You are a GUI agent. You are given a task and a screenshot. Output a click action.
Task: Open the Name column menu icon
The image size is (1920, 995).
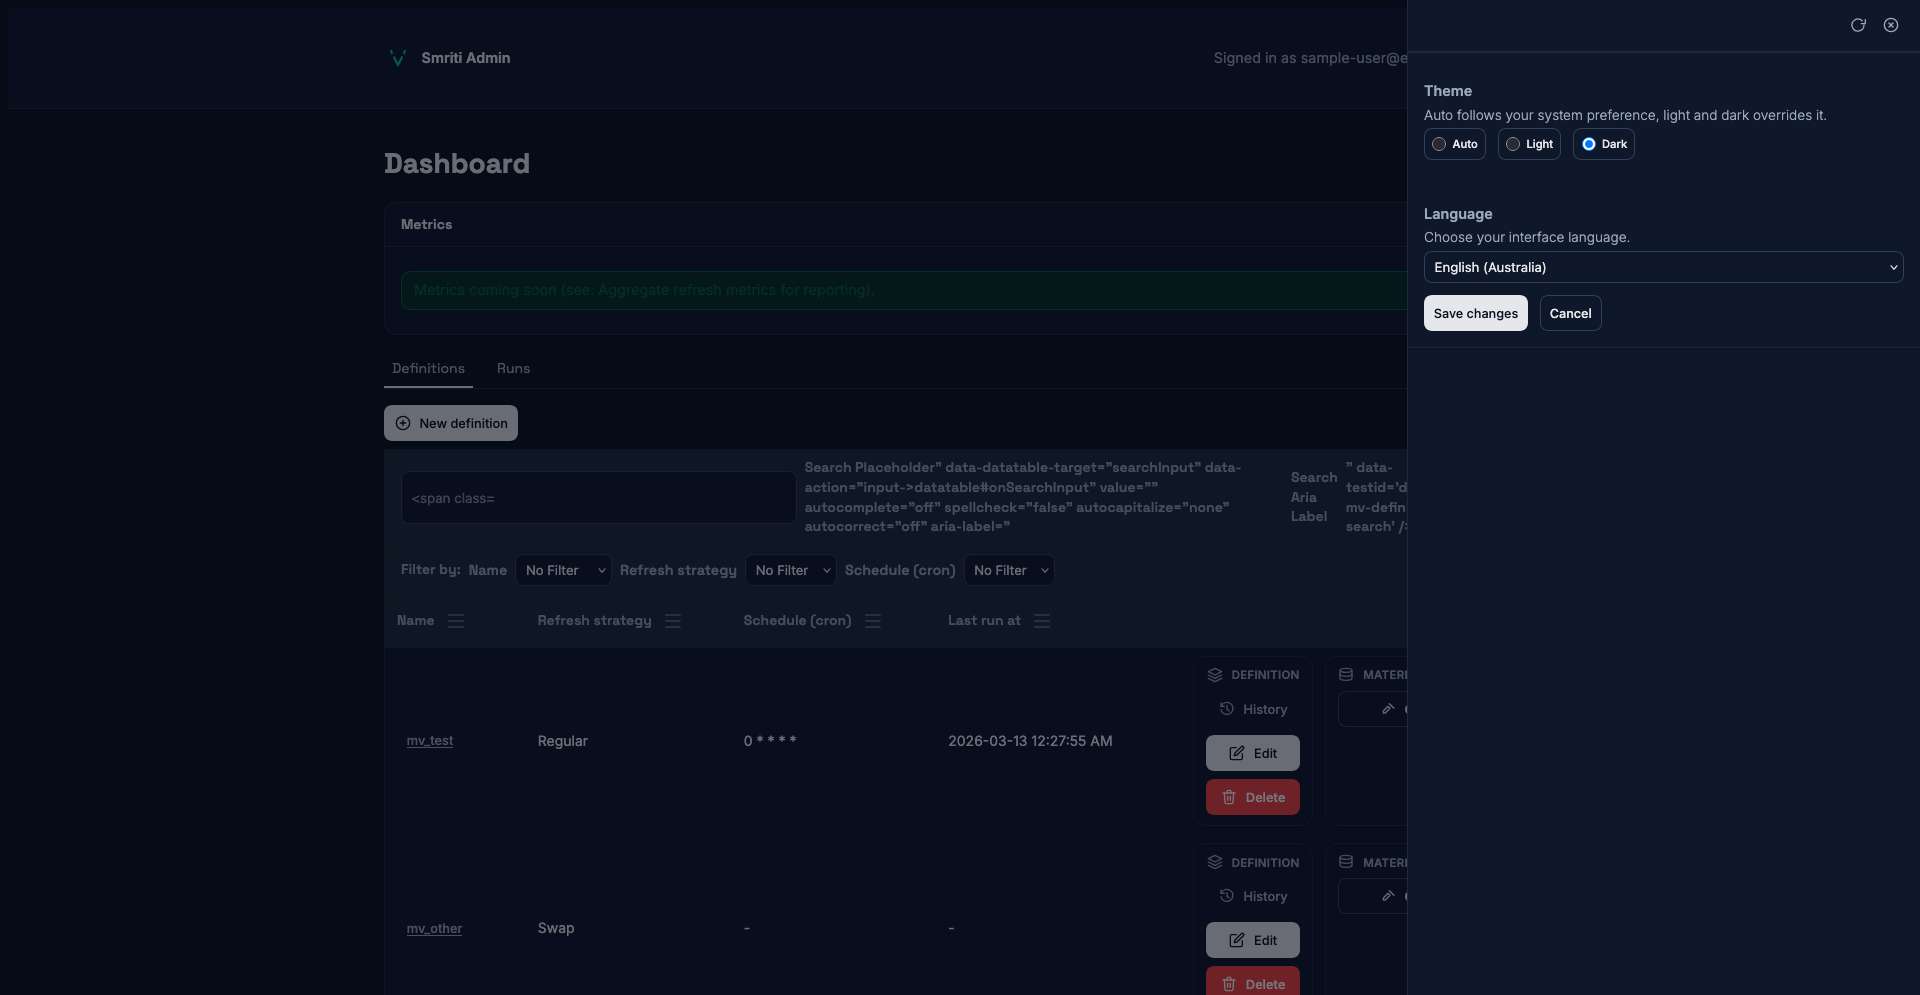[x=456, y=621]
